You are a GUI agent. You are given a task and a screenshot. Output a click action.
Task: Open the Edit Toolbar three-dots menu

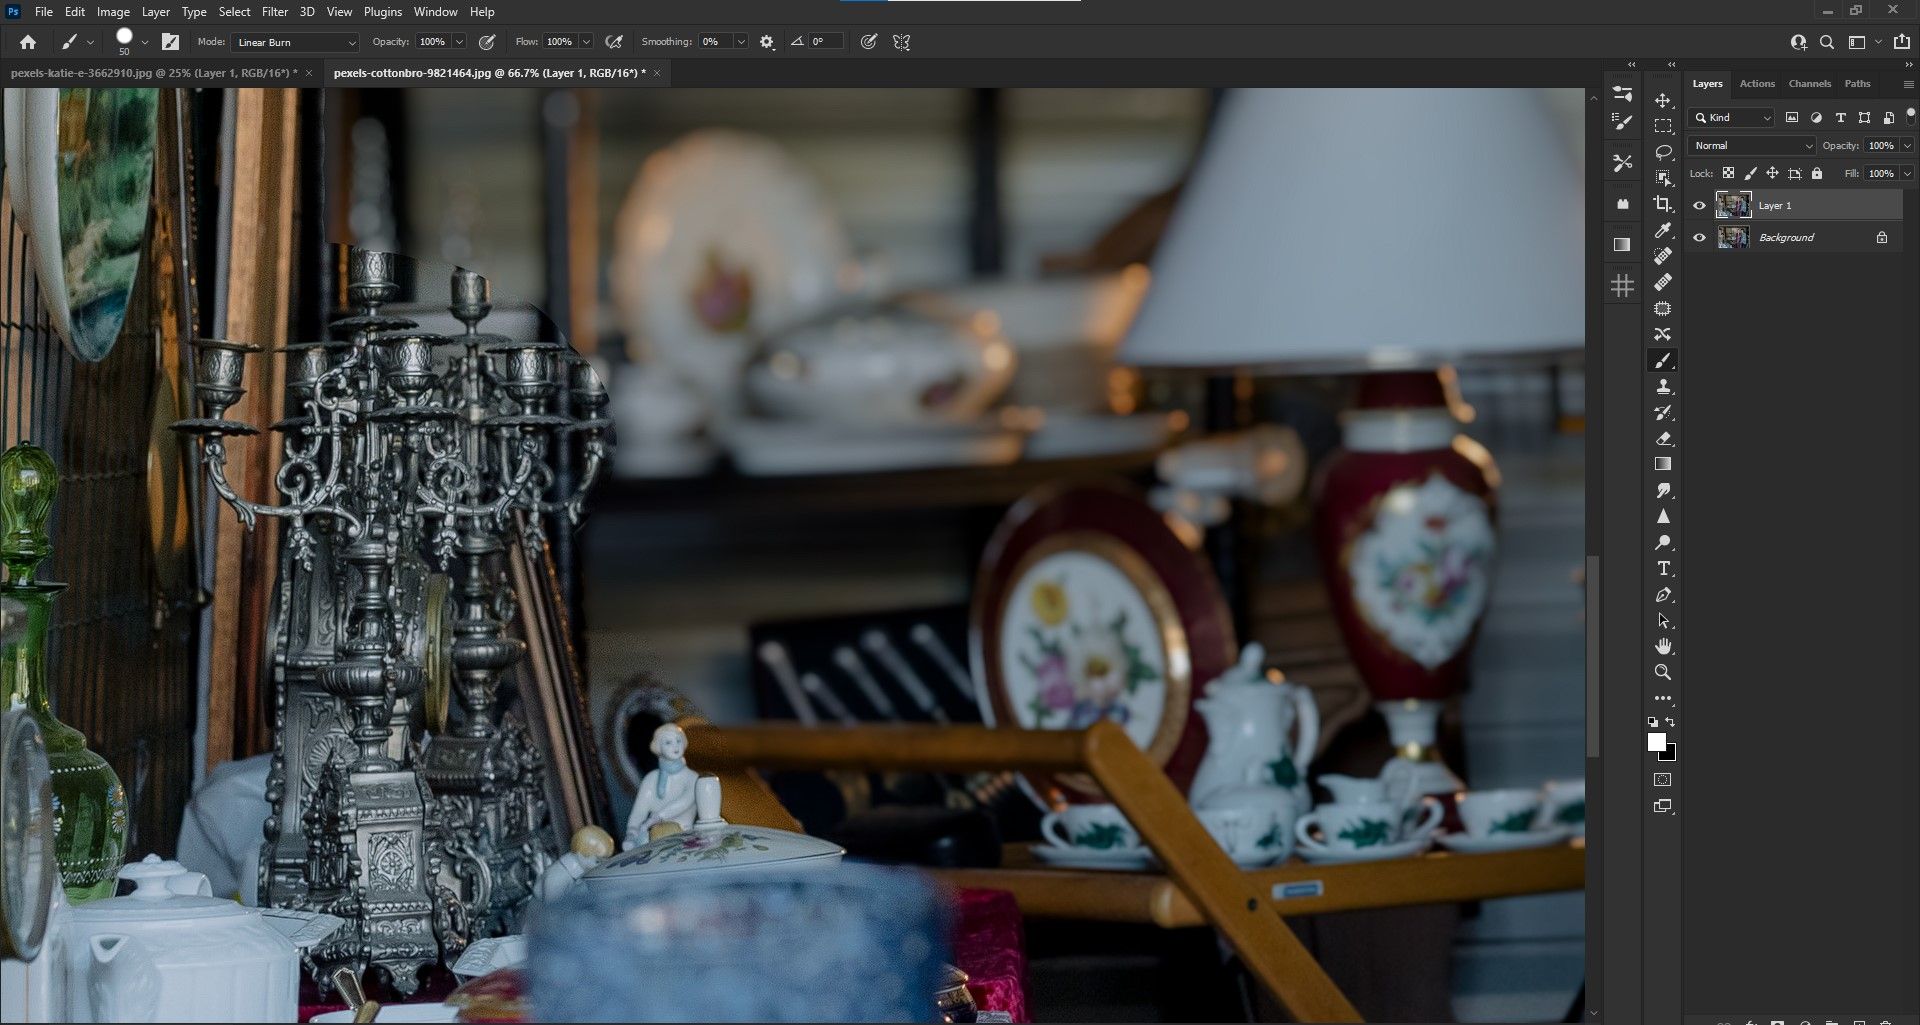click(1663, 699)
